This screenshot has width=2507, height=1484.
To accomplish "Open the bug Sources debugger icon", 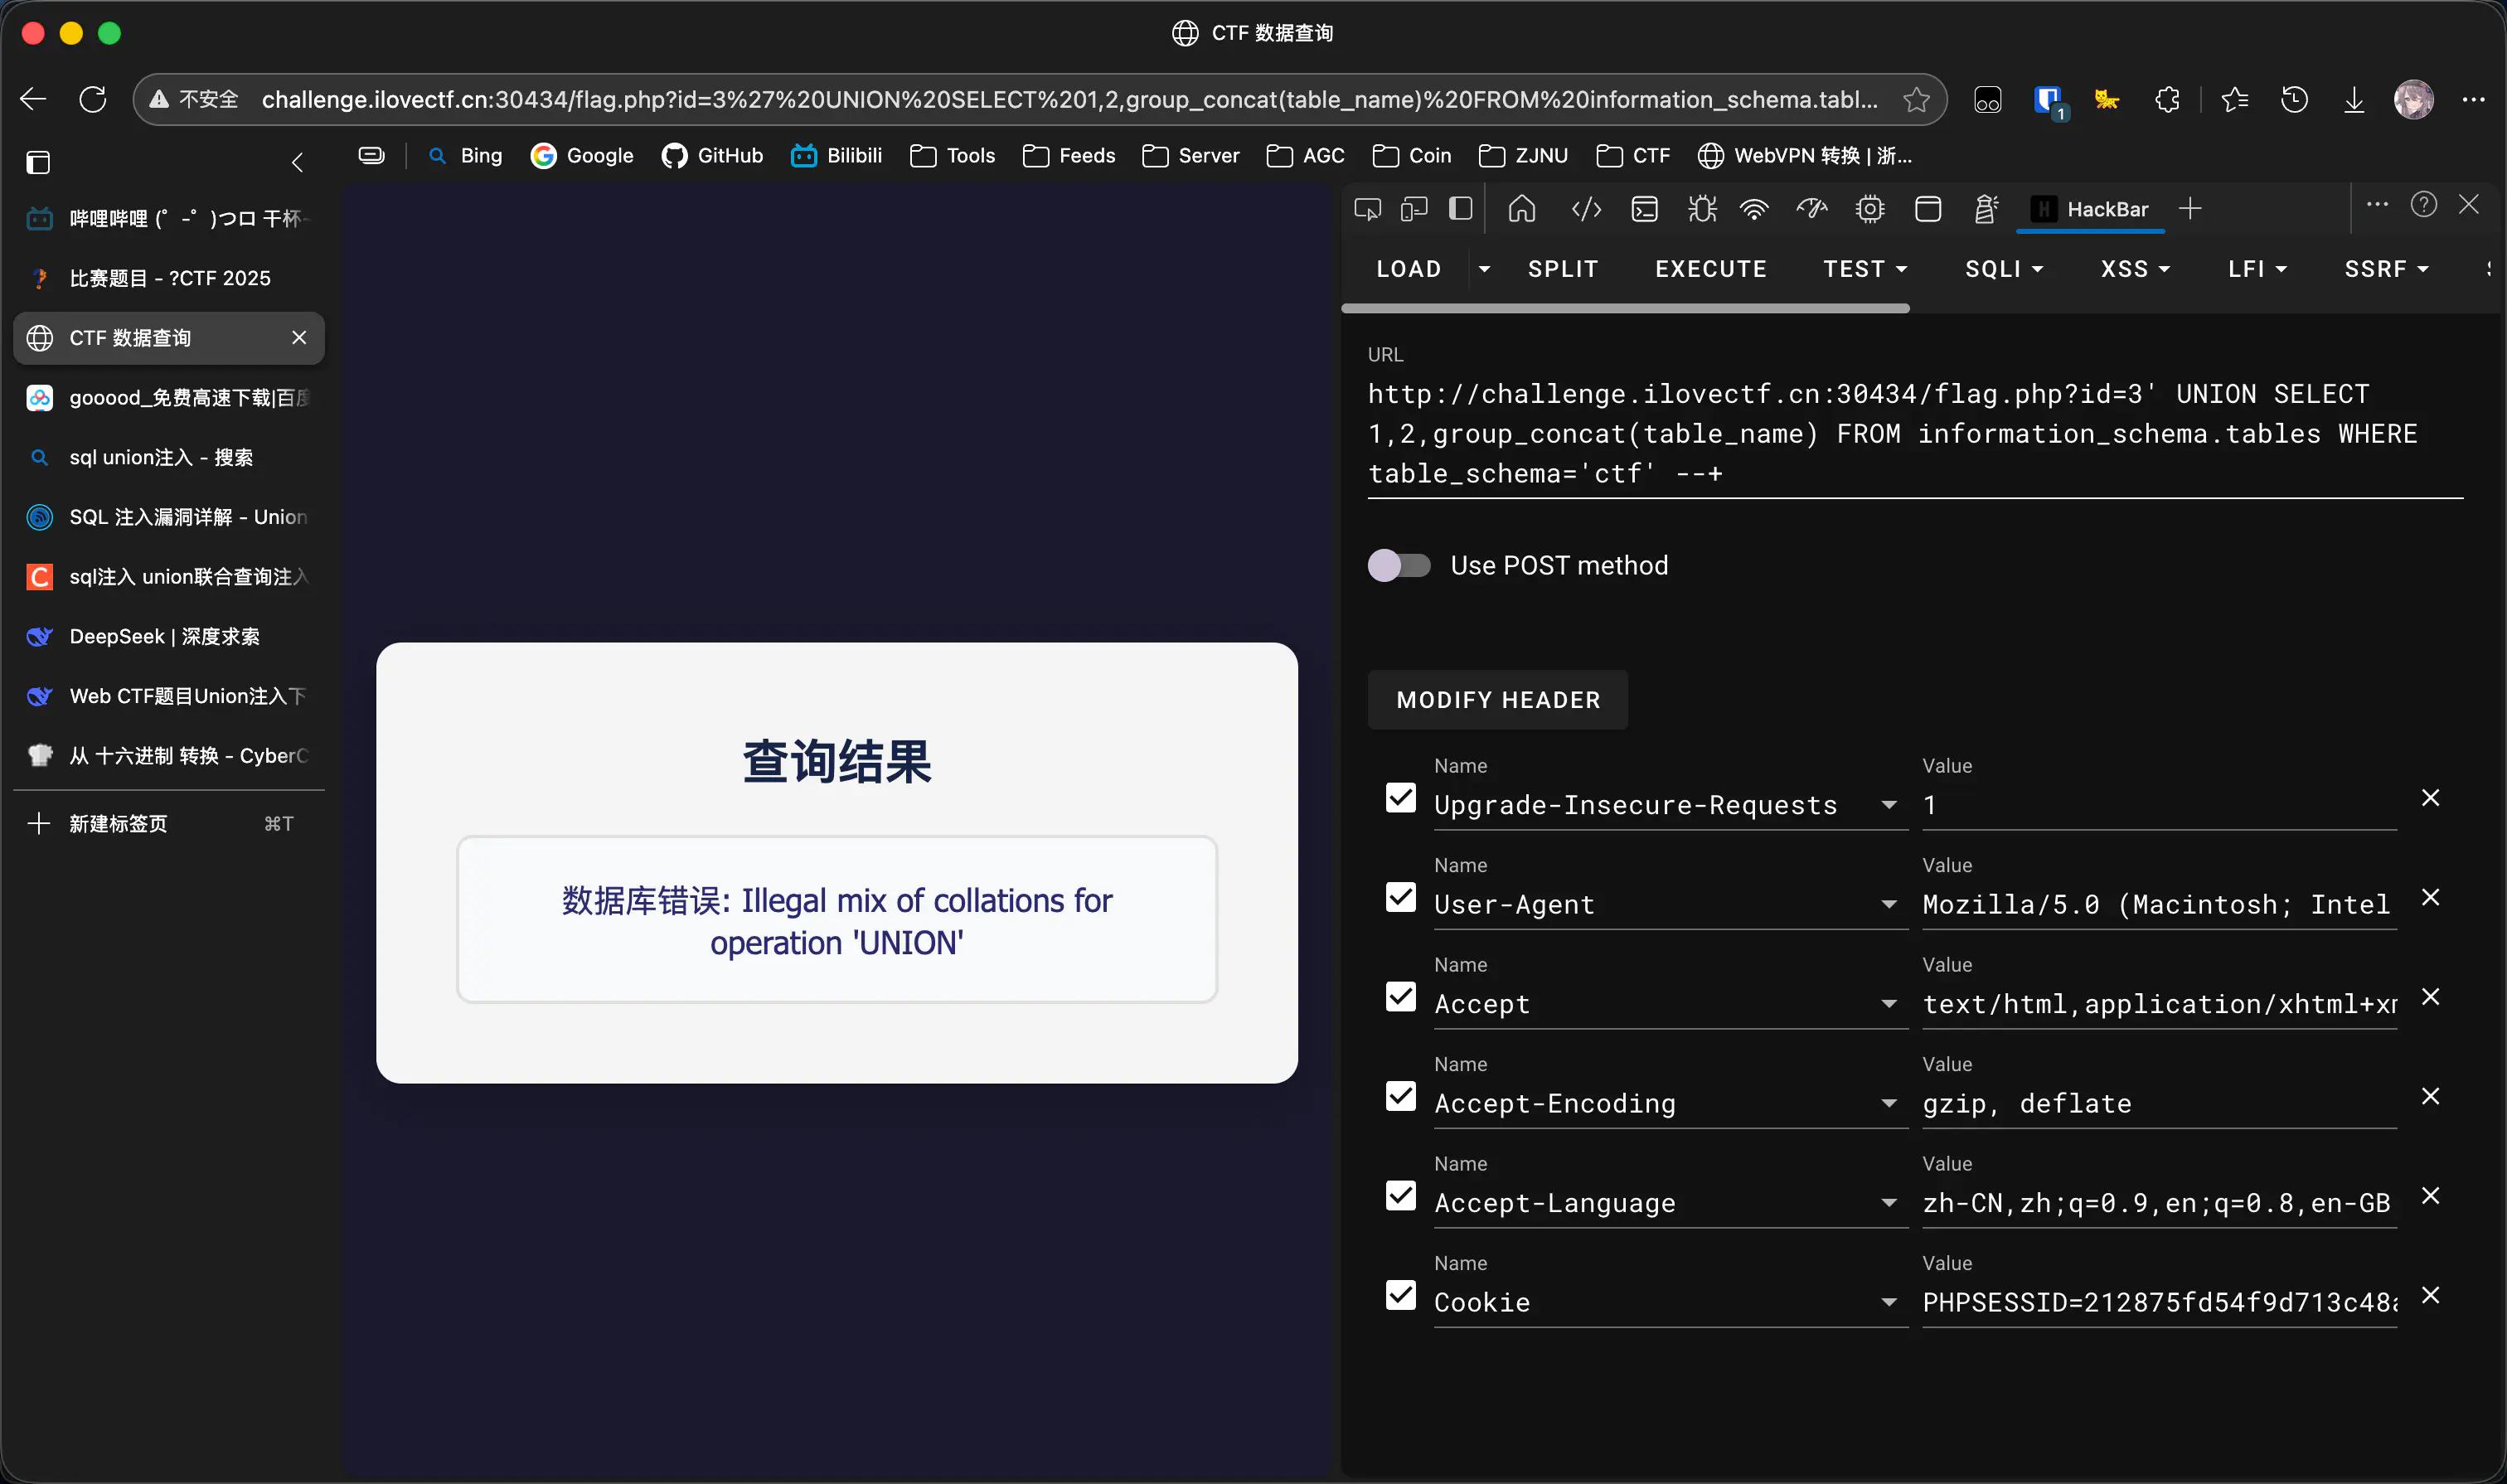I will point(1701,209).
